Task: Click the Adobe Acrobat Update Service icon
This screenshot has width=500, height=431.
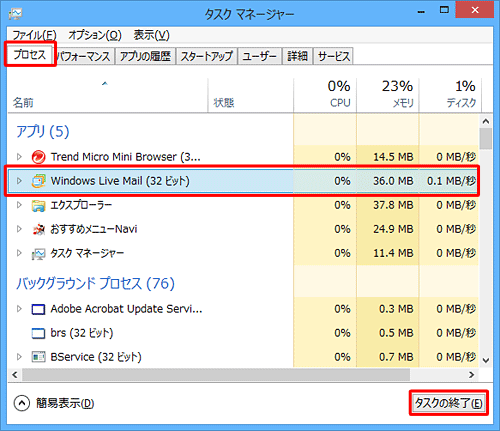Action: click(38, 309)
